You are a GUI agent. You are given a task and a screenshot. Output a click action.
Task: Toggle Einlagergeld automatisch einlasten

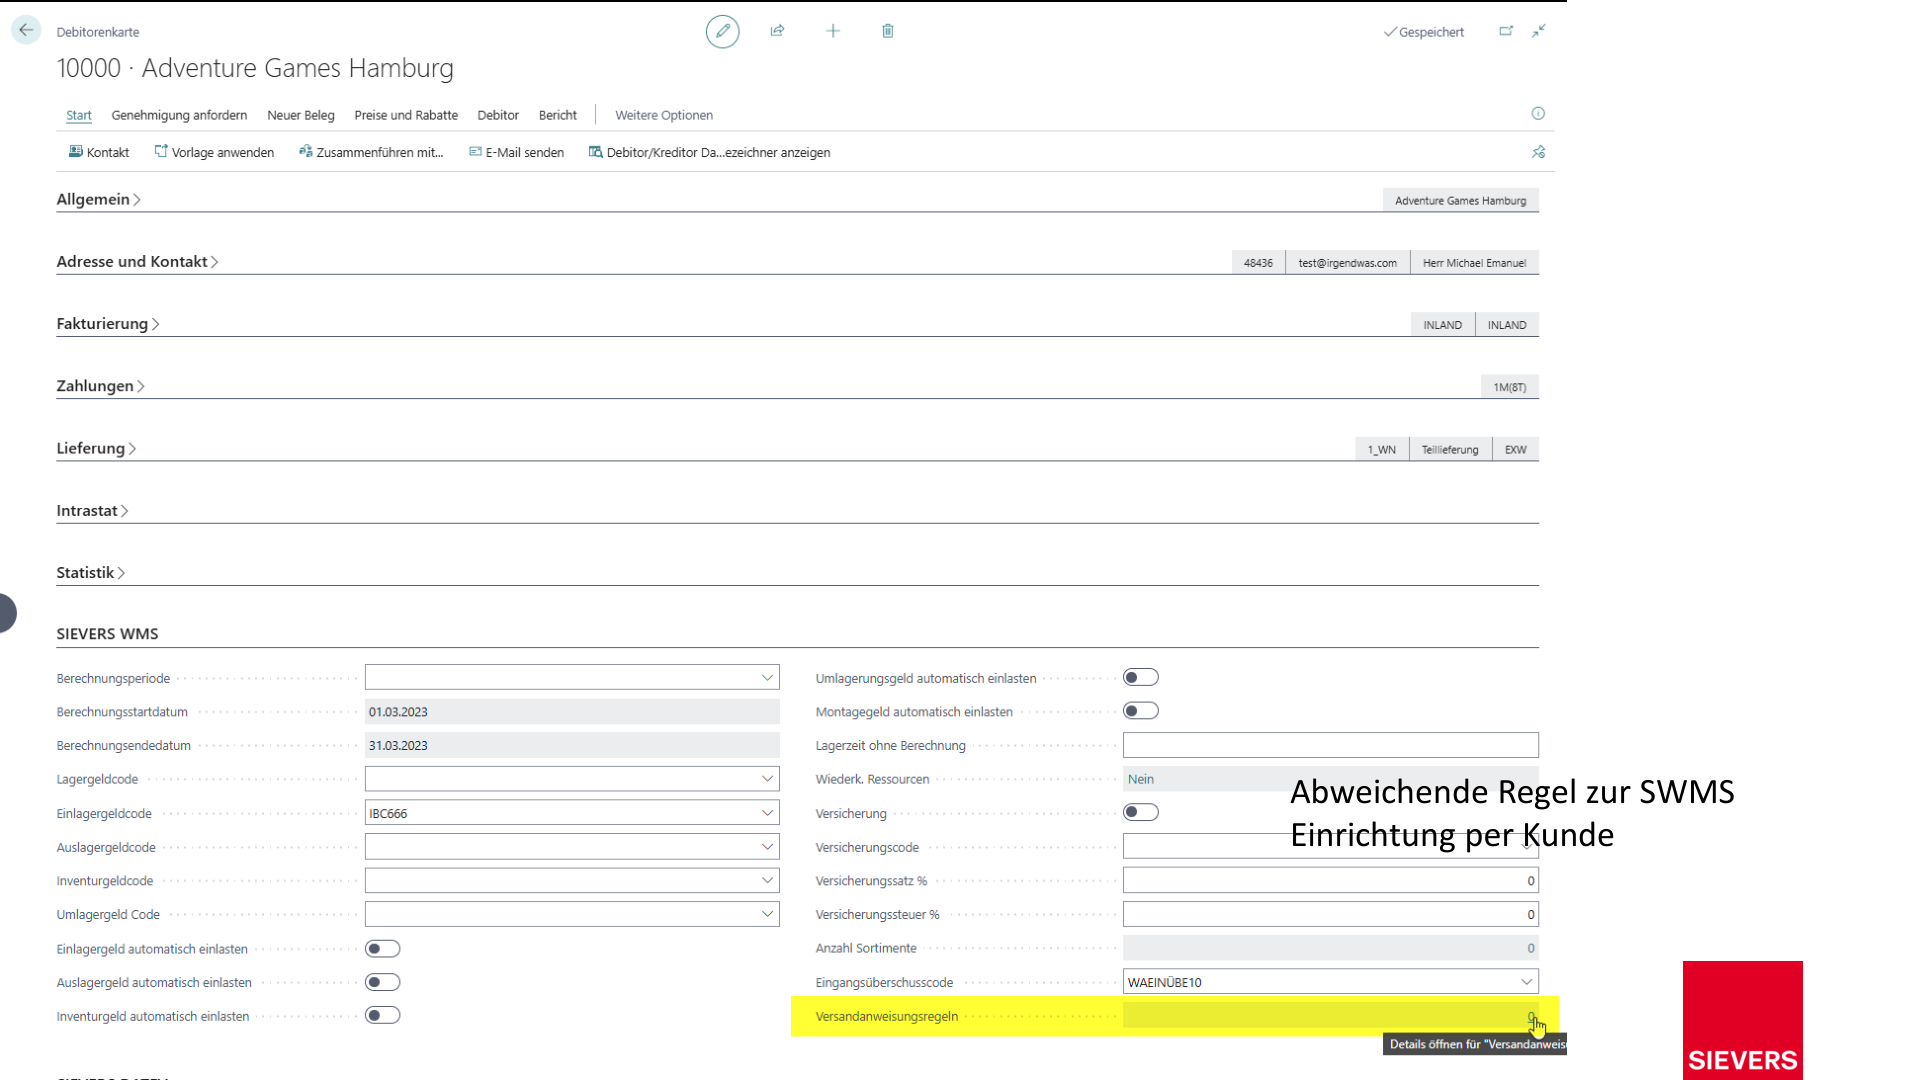click(x=382, y=949)
